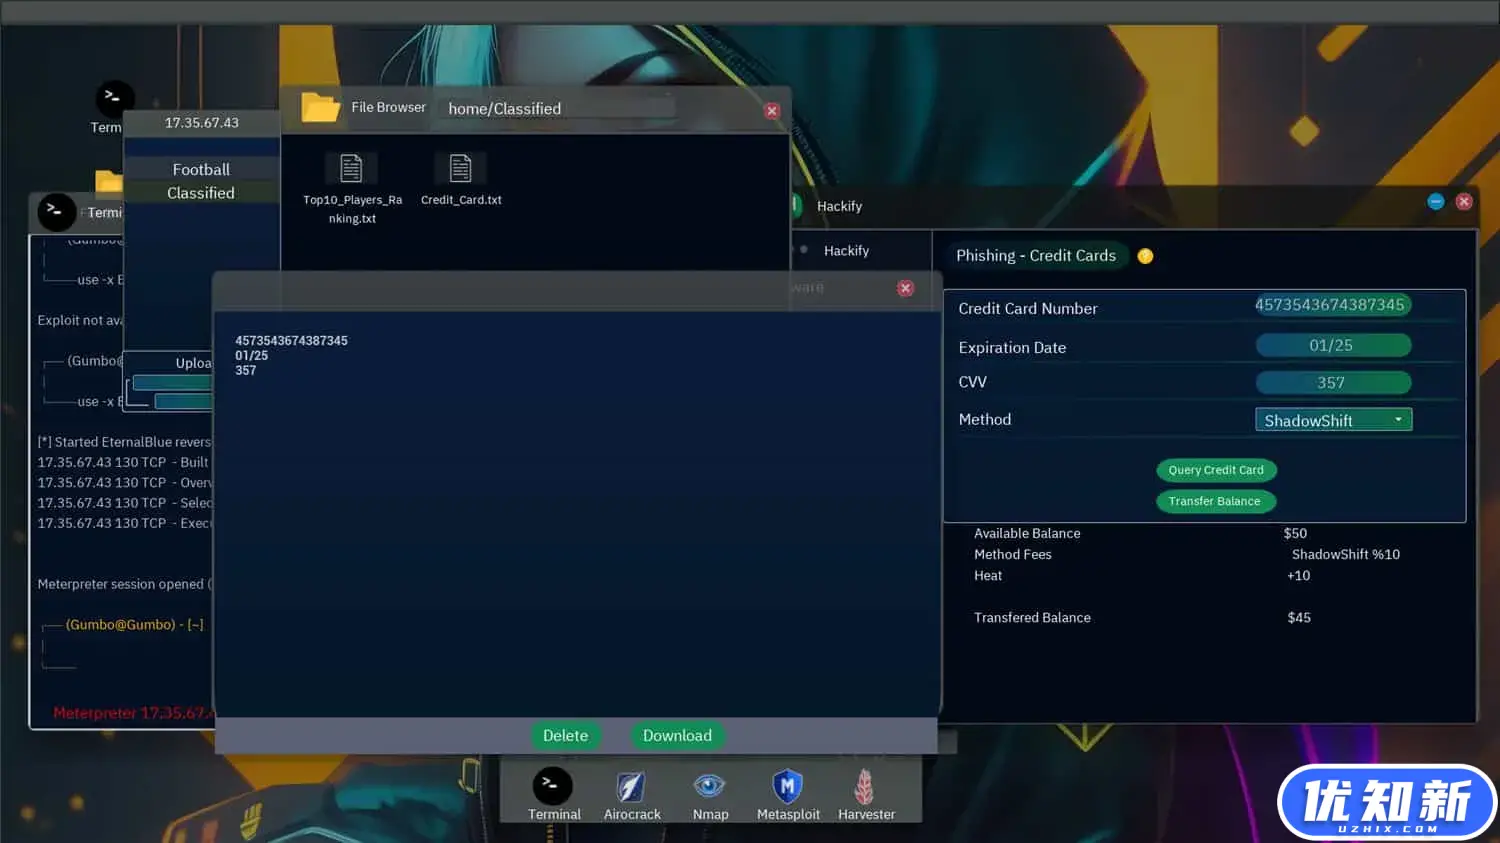The image size is (1500, 843).
Task: Select the Classified folder in sidebar
Action: pyautogui.click(x=201, y=193)
